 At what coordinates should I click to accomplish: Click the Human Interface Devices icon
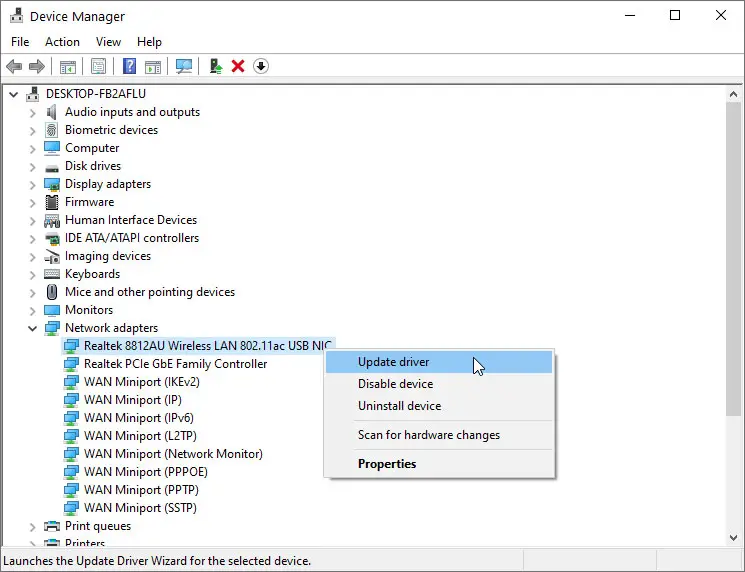pyautogui.click(x=52, y=220)
